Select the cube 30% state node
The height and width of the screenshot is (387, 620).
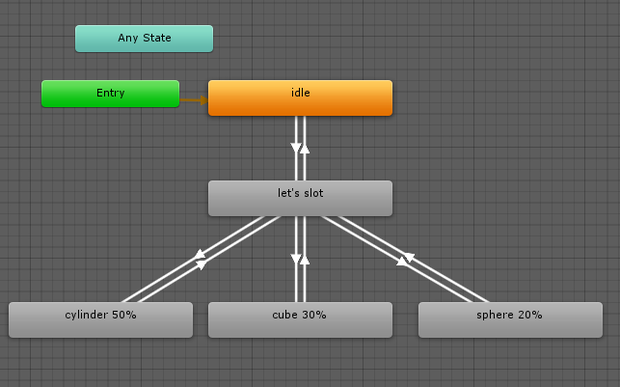300,320
